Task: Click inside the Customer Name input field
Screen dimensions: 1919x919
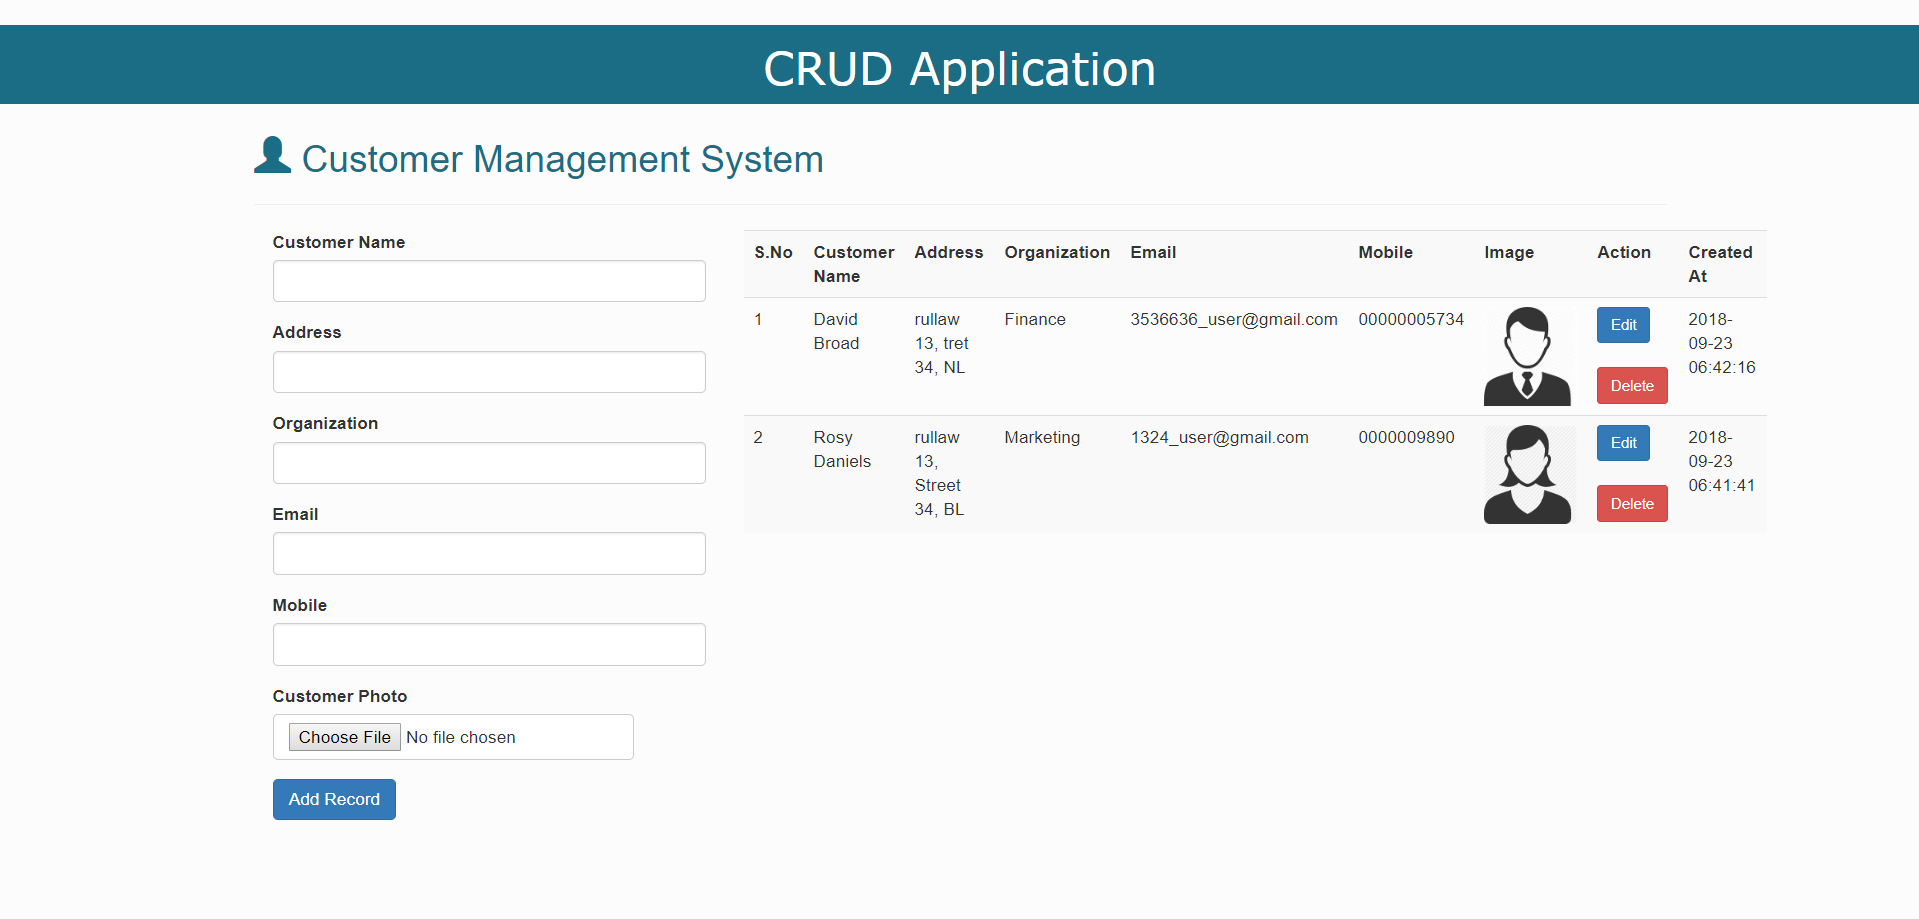Action: pyautogui.click(x=488, y=281)
